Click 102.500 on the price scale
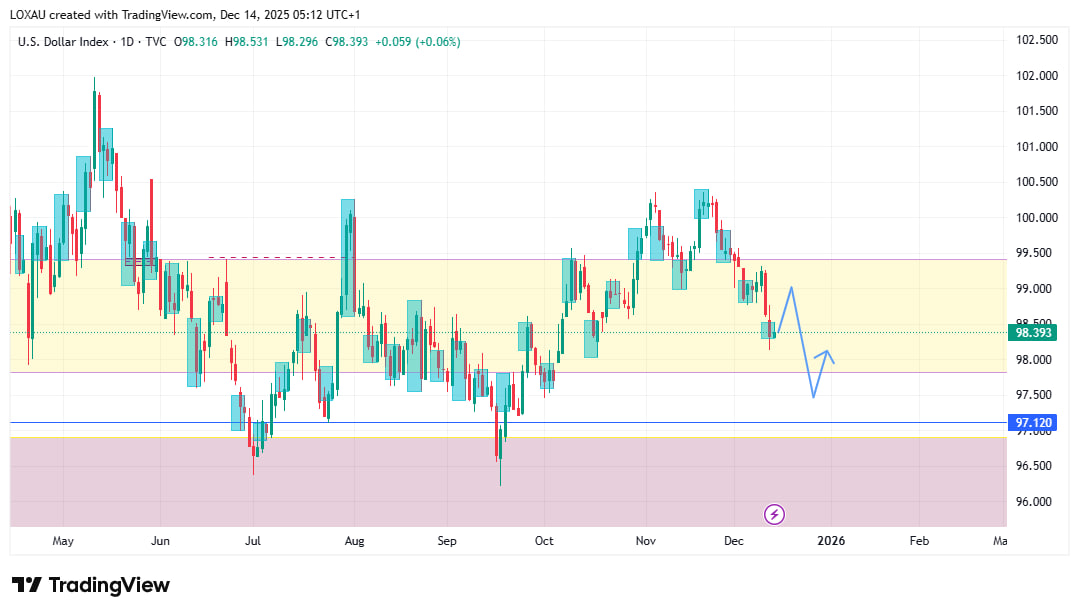This screenshot has width=1079, height=615. (x=1036, y=40)
